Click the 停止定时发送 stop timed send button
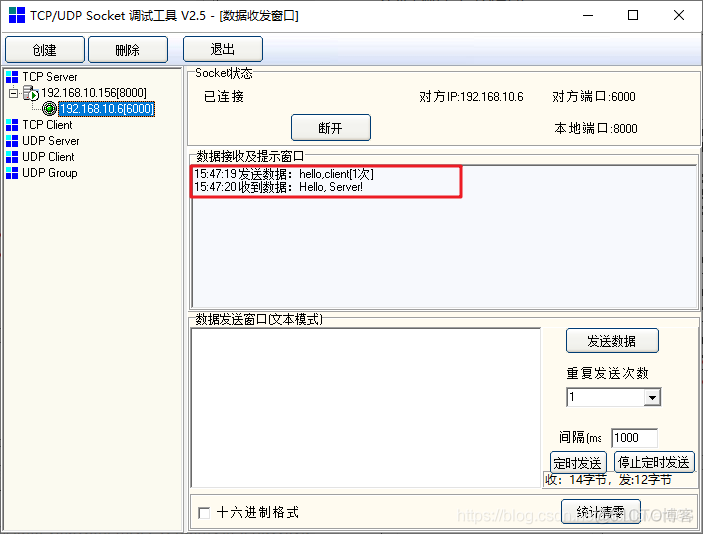The width and height of the screenshot is (703, 534). click(x=654, y=462)
